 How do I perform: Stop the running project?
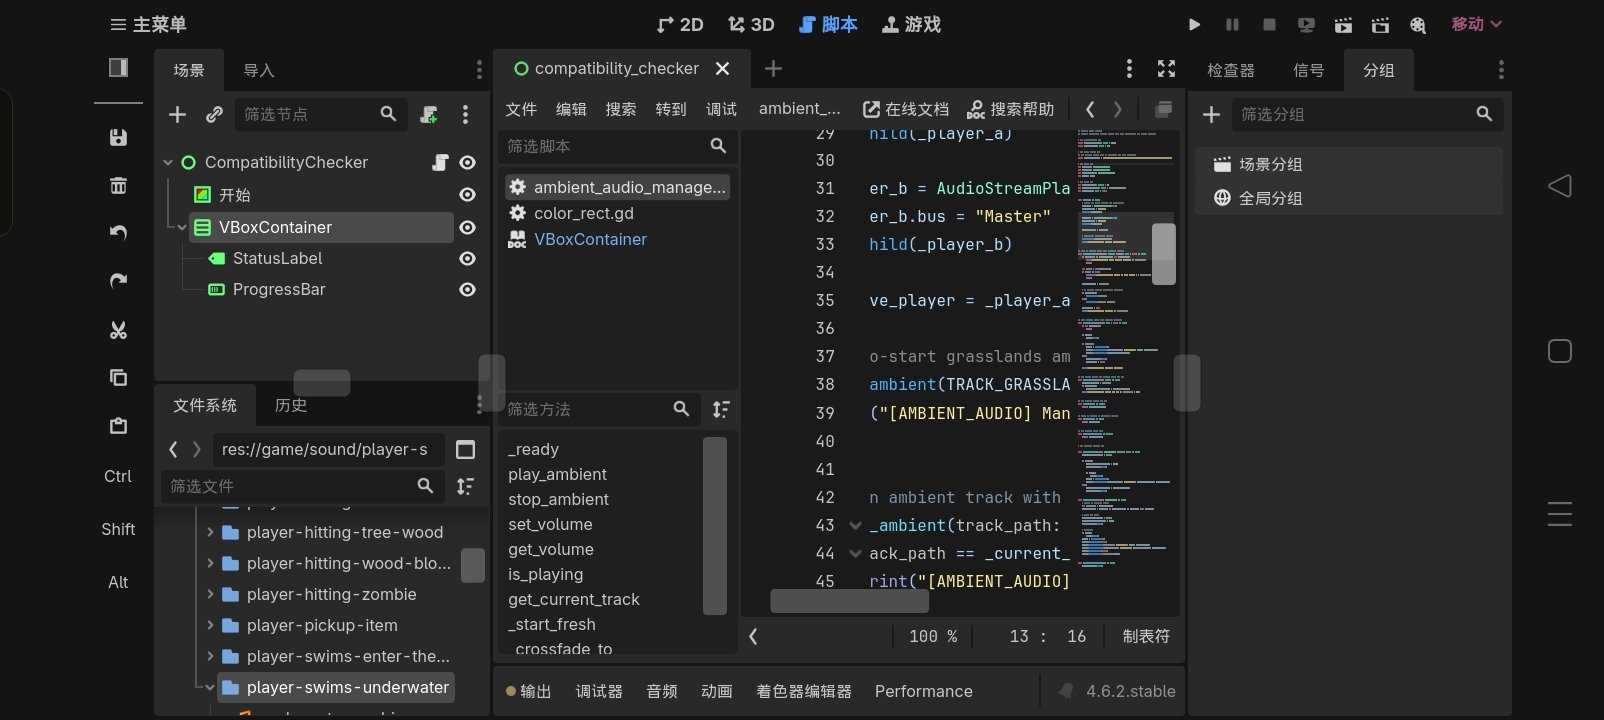[x=1269, y=24]
